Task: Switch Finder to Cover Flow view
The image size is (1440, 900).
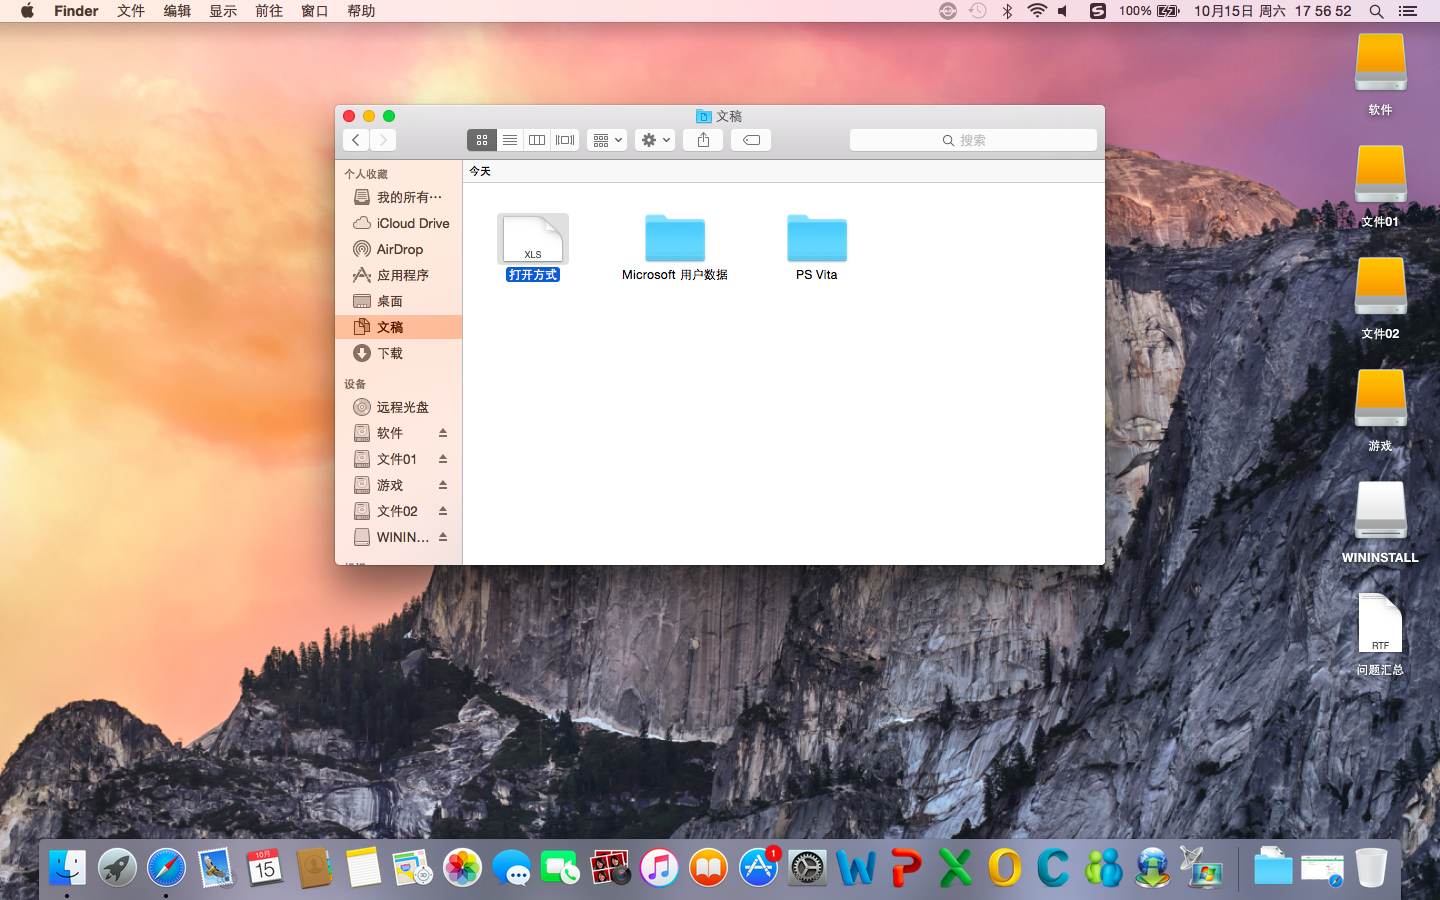Action: pyautogui.click(x=565, y=140)
